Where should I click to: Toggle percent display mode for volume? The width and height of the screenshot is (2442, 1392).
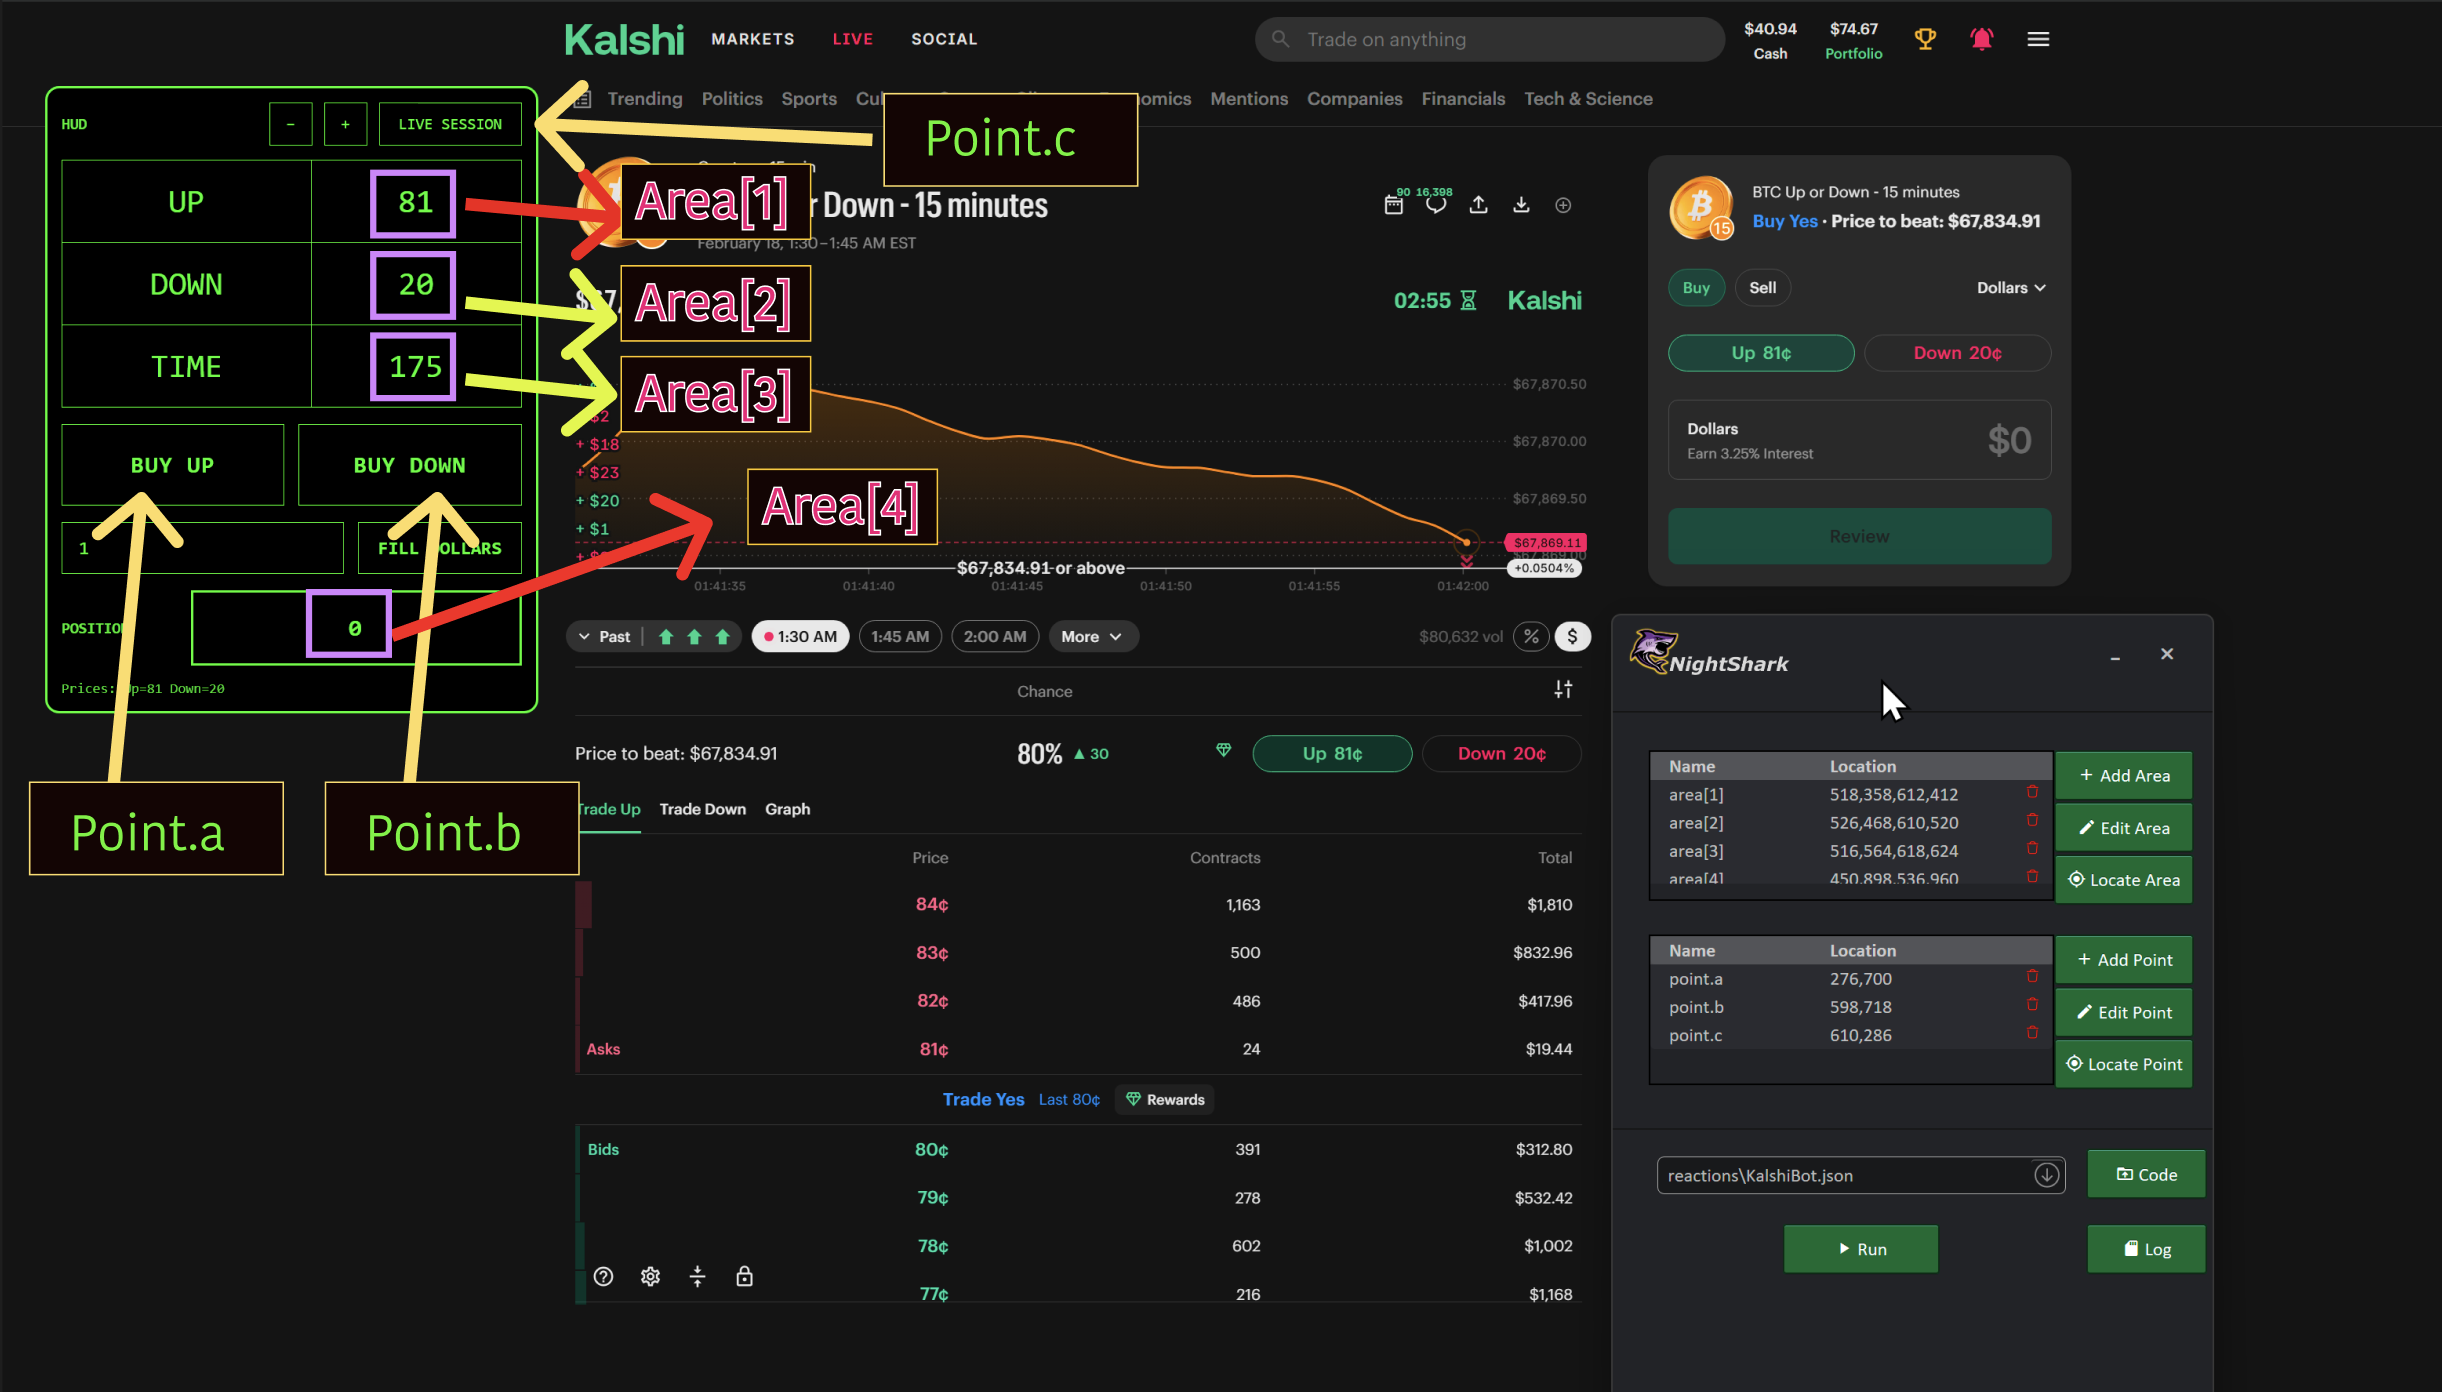1531,636
